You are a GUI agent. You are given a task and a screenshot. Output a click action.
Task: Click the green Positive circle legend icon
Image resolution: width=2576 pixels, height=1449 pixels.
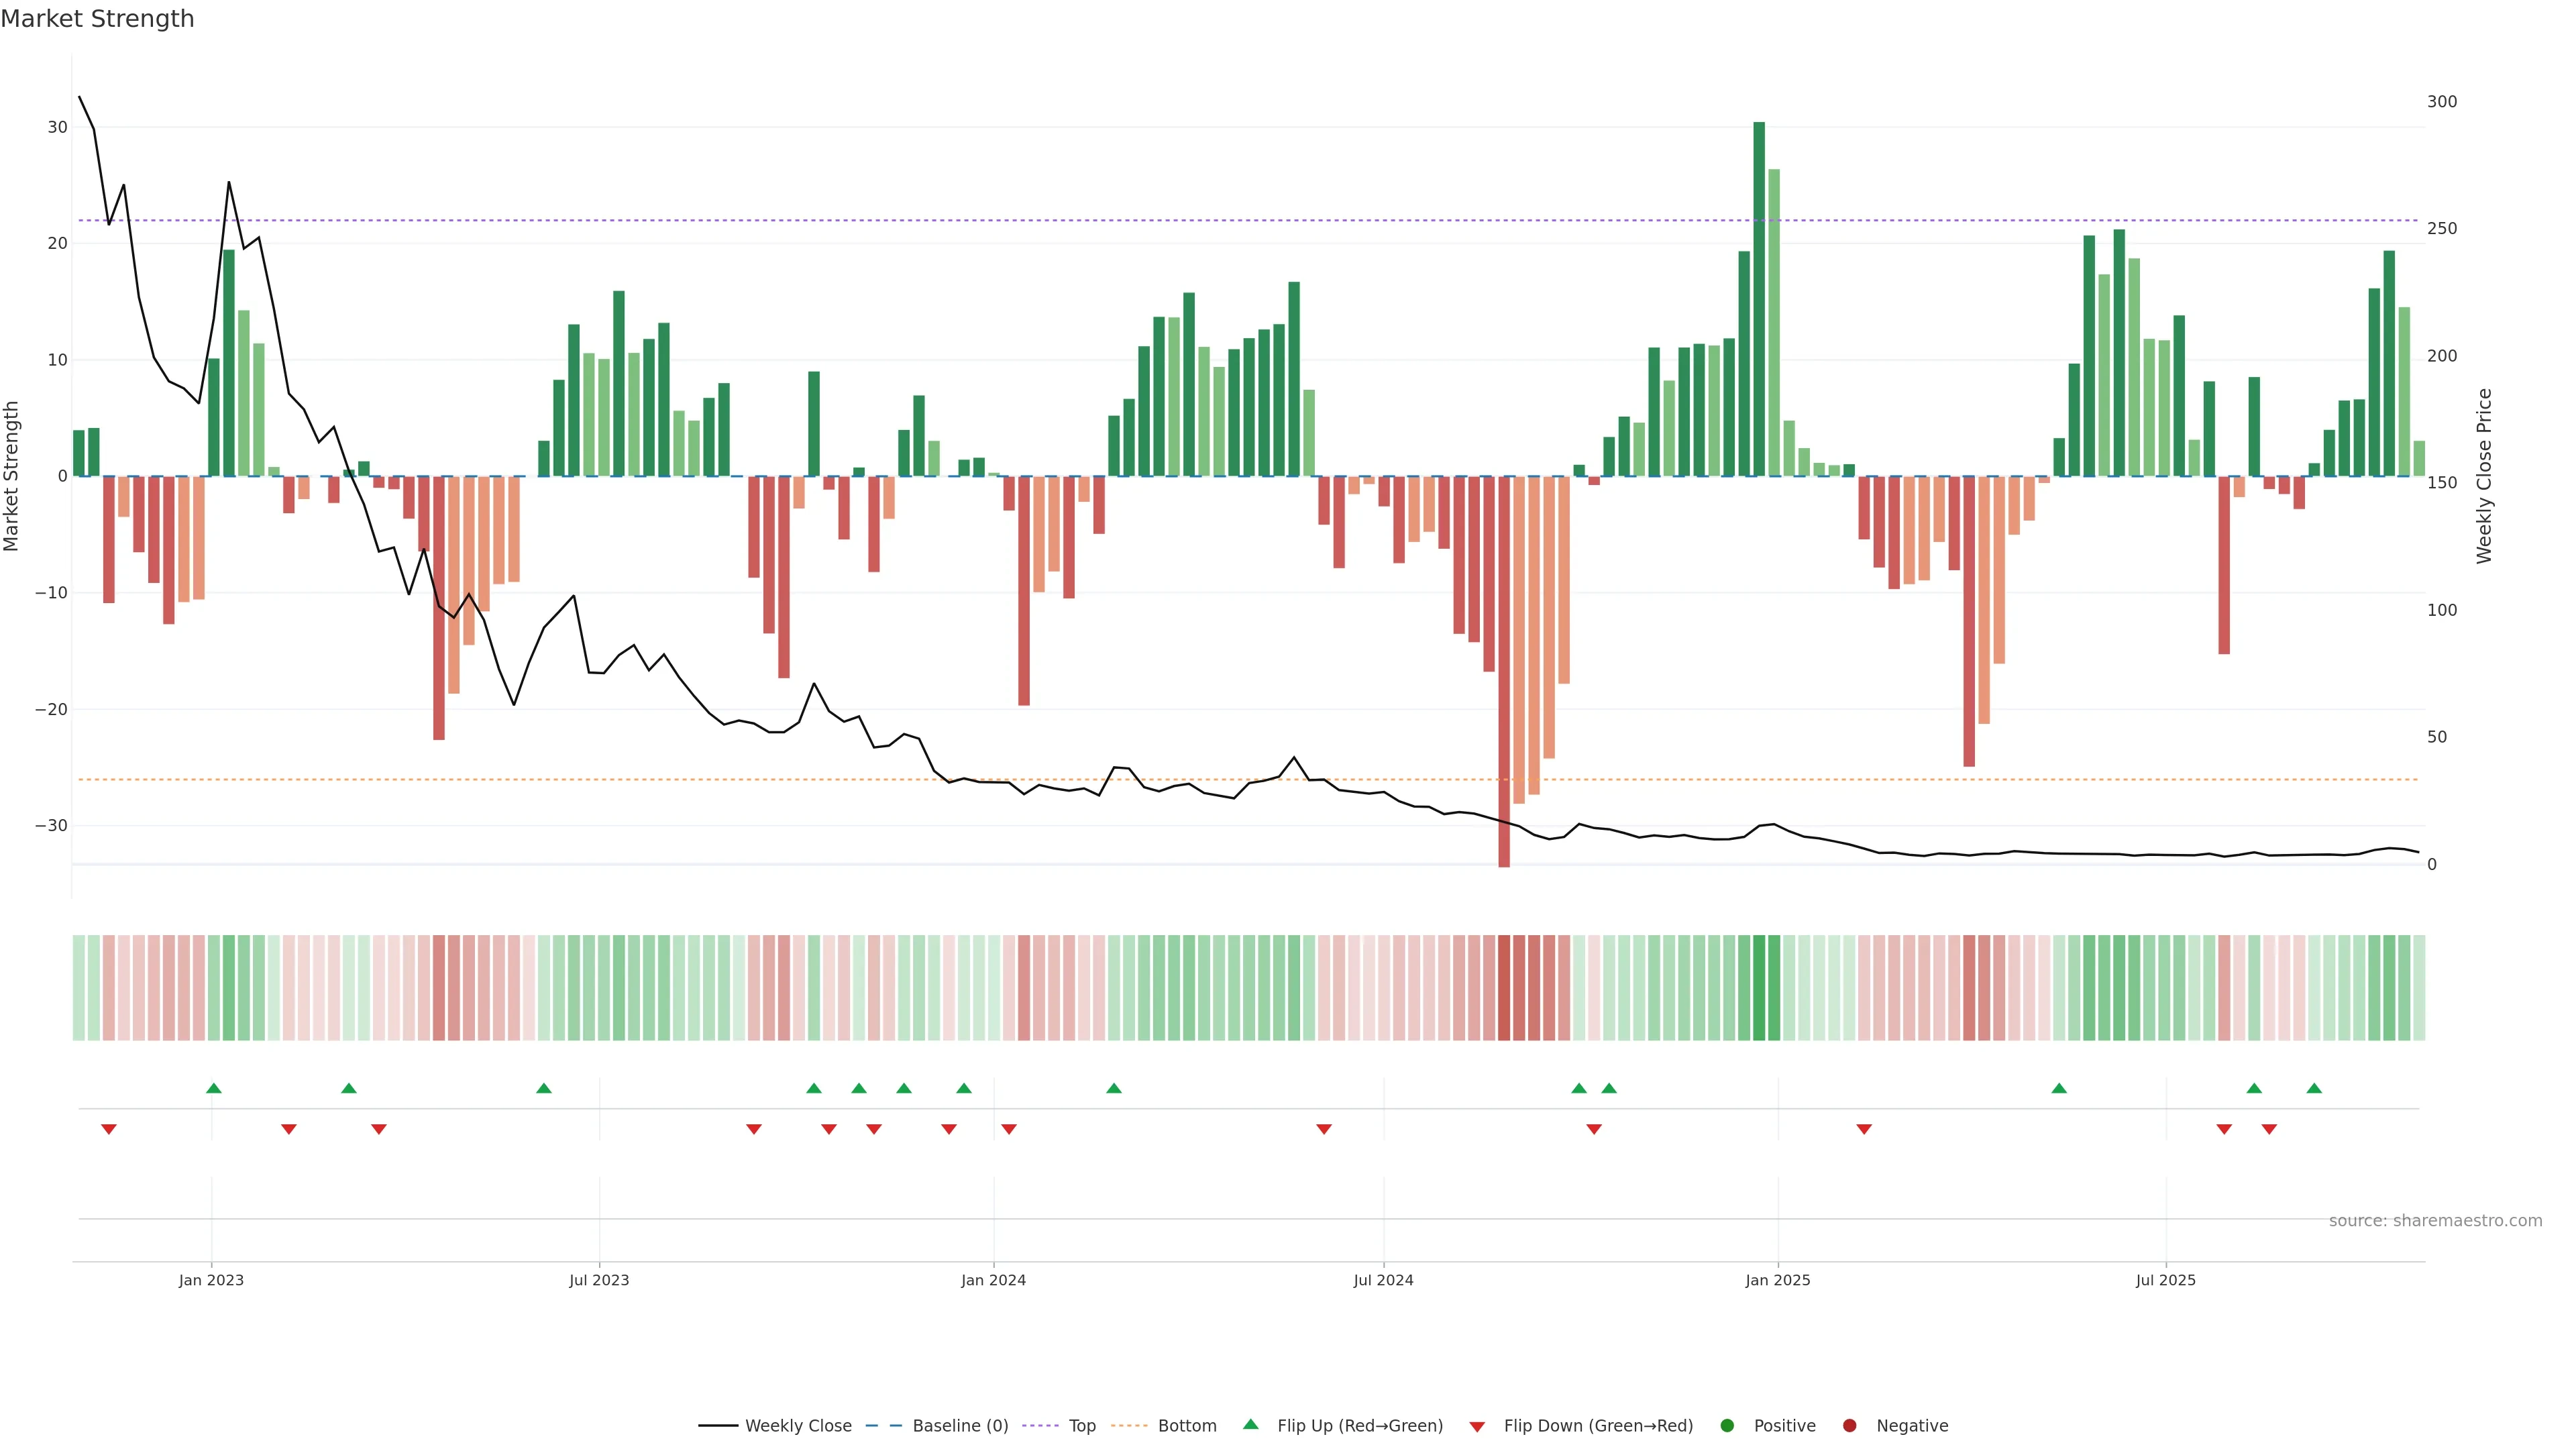1727,1426
